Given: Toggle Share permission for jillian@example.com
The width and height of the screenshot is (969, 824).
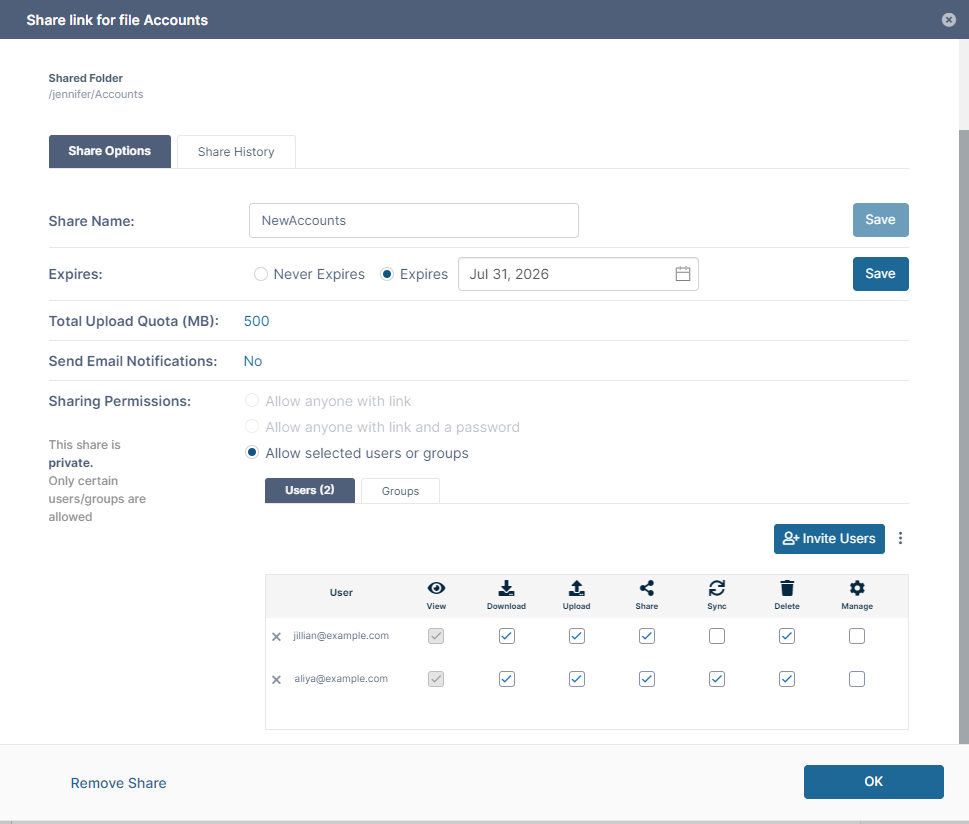Looking at the screenshot, I should tap(646, 636).
